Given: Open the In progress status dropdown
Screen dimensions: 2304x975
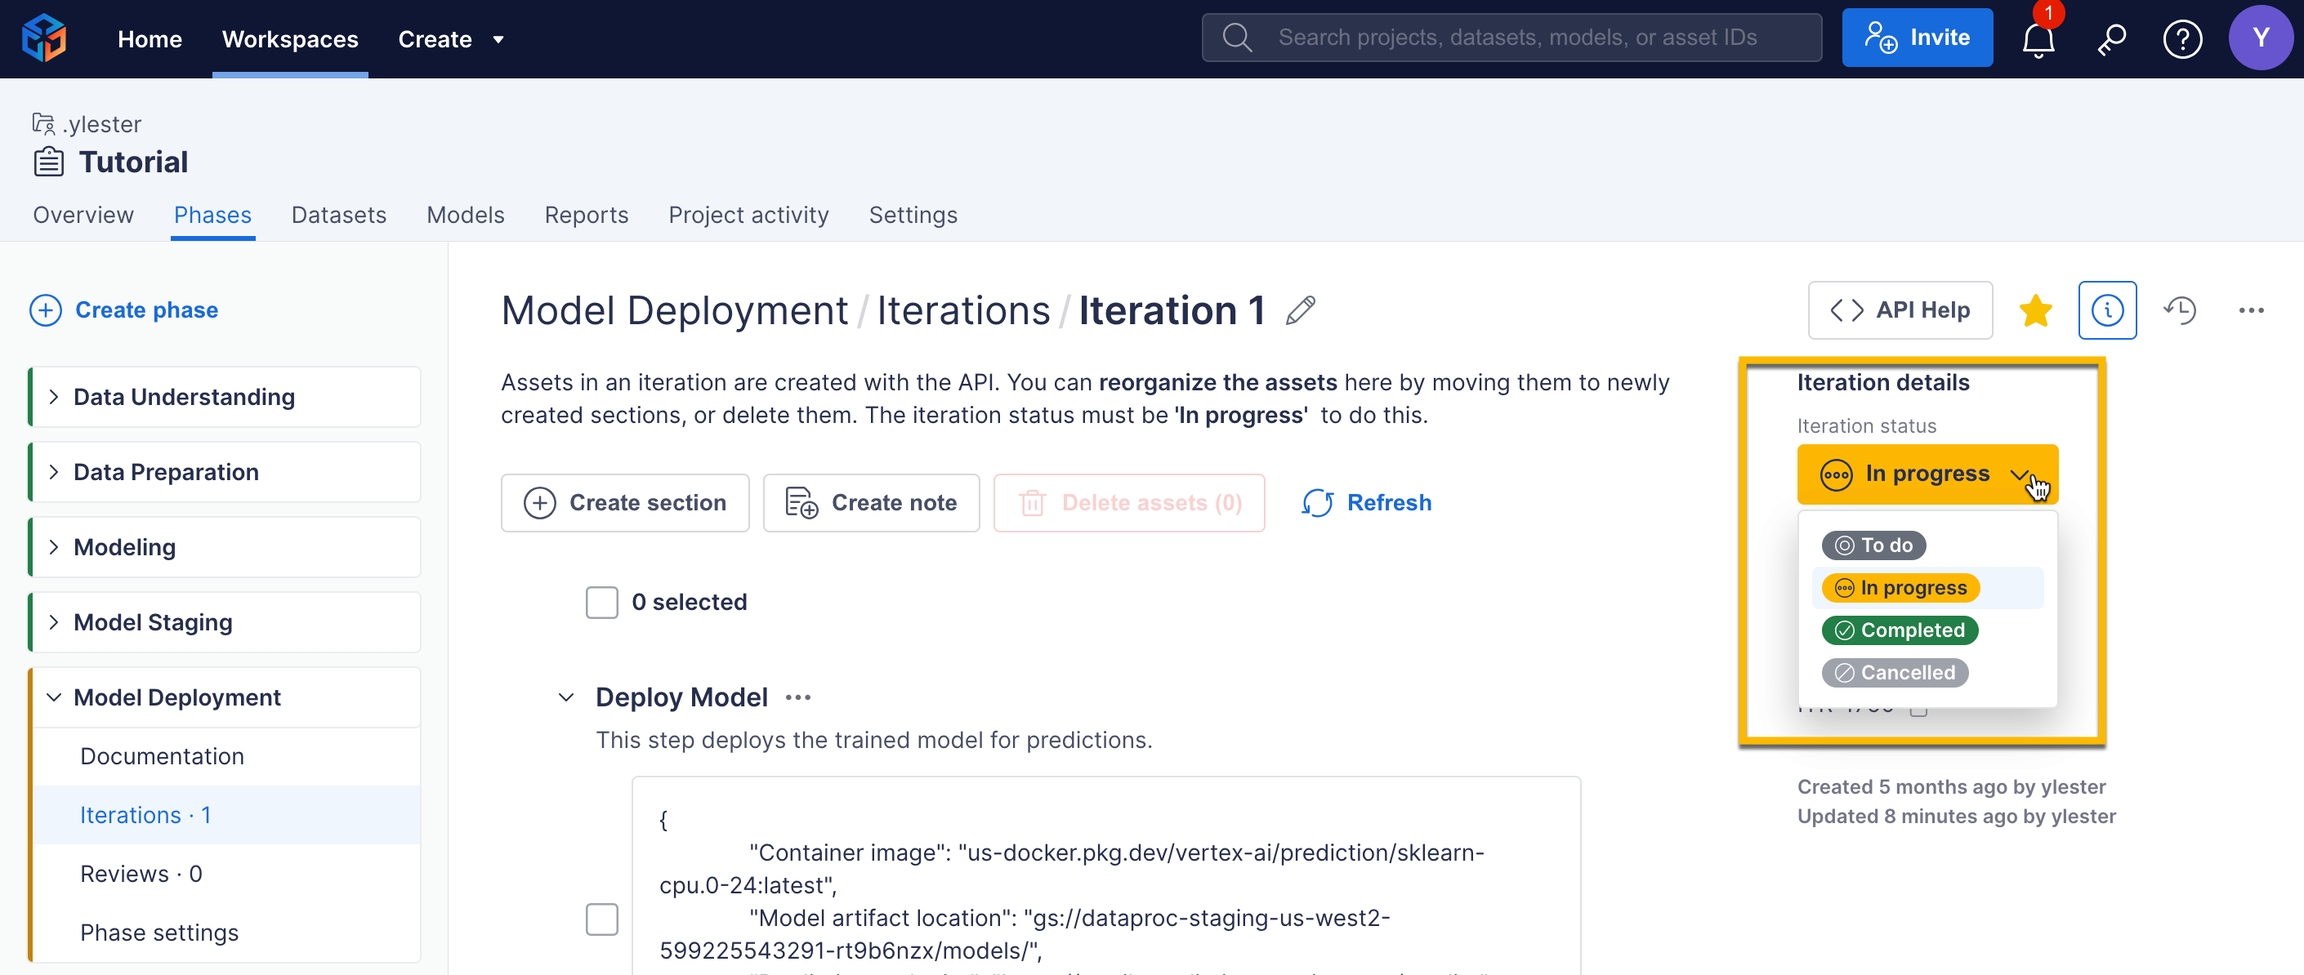Looking at the screenshot, I should tap(1927, 474).
